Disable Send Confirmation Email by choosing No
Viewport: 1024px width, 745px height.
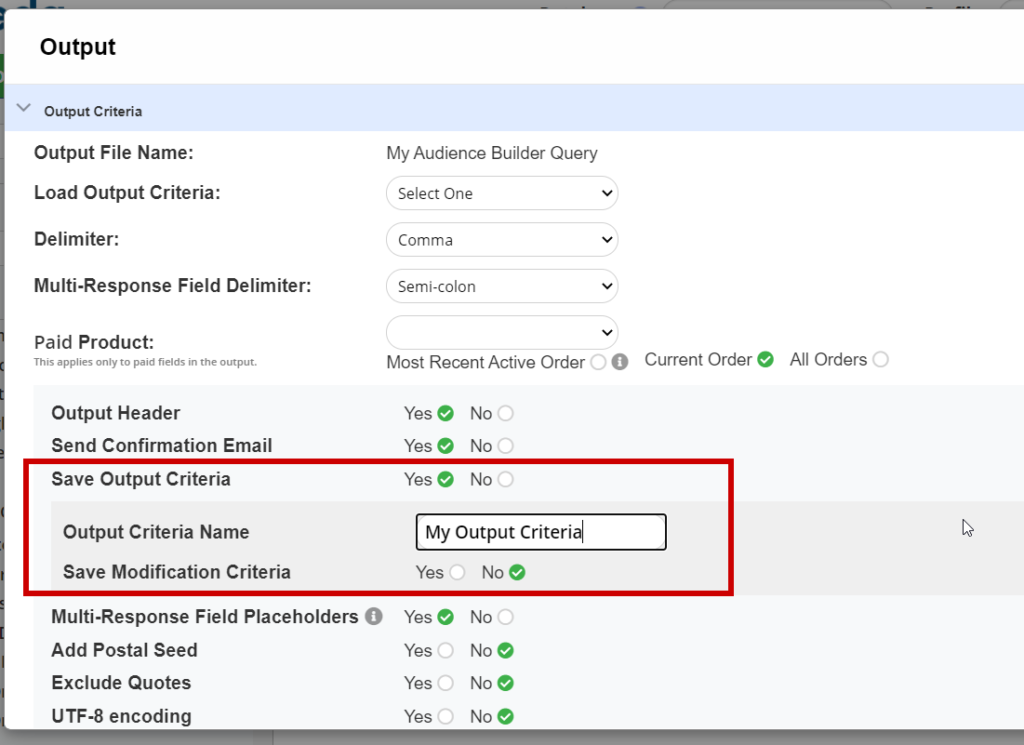(x=505, y=446)
